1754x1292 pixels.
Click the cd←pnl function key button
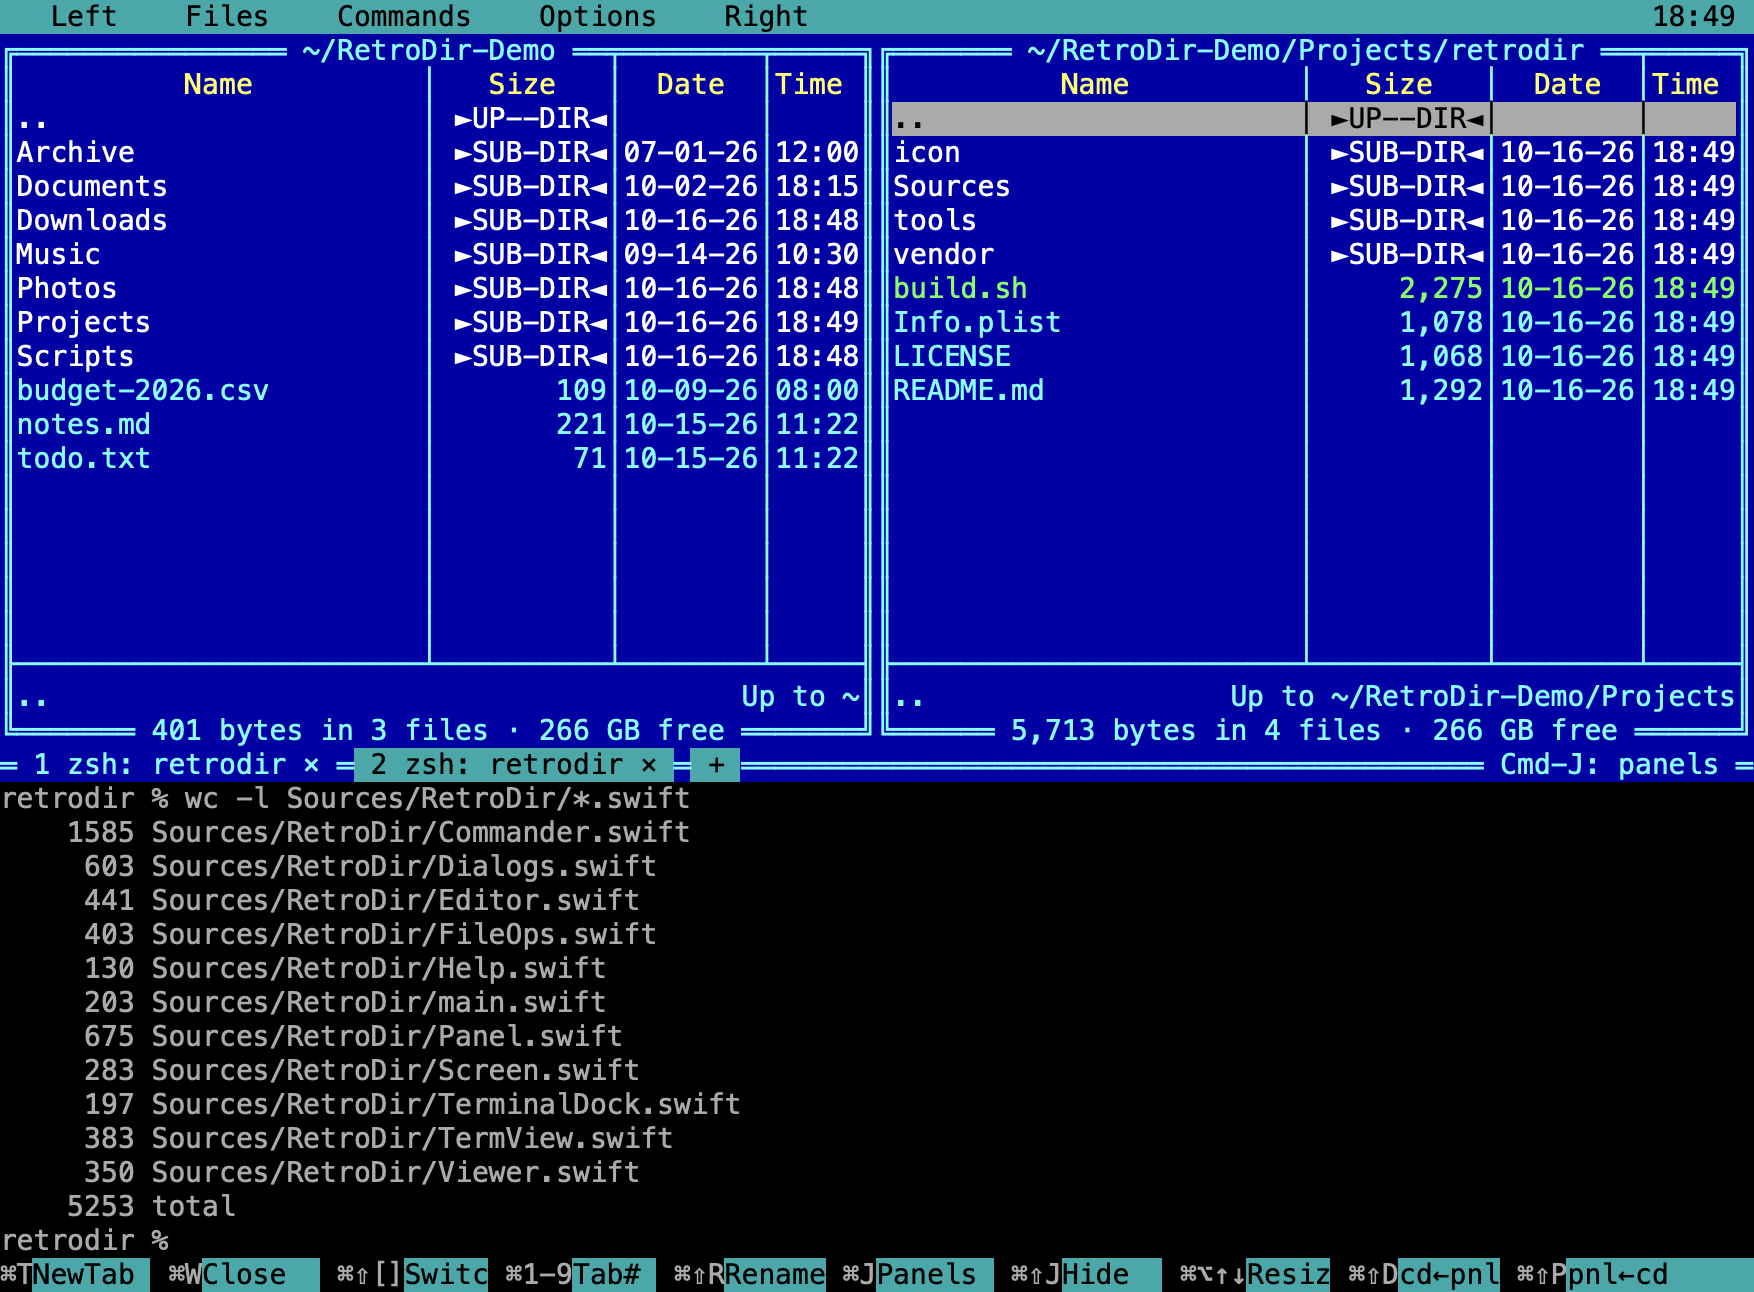tap(1423, 1275)
